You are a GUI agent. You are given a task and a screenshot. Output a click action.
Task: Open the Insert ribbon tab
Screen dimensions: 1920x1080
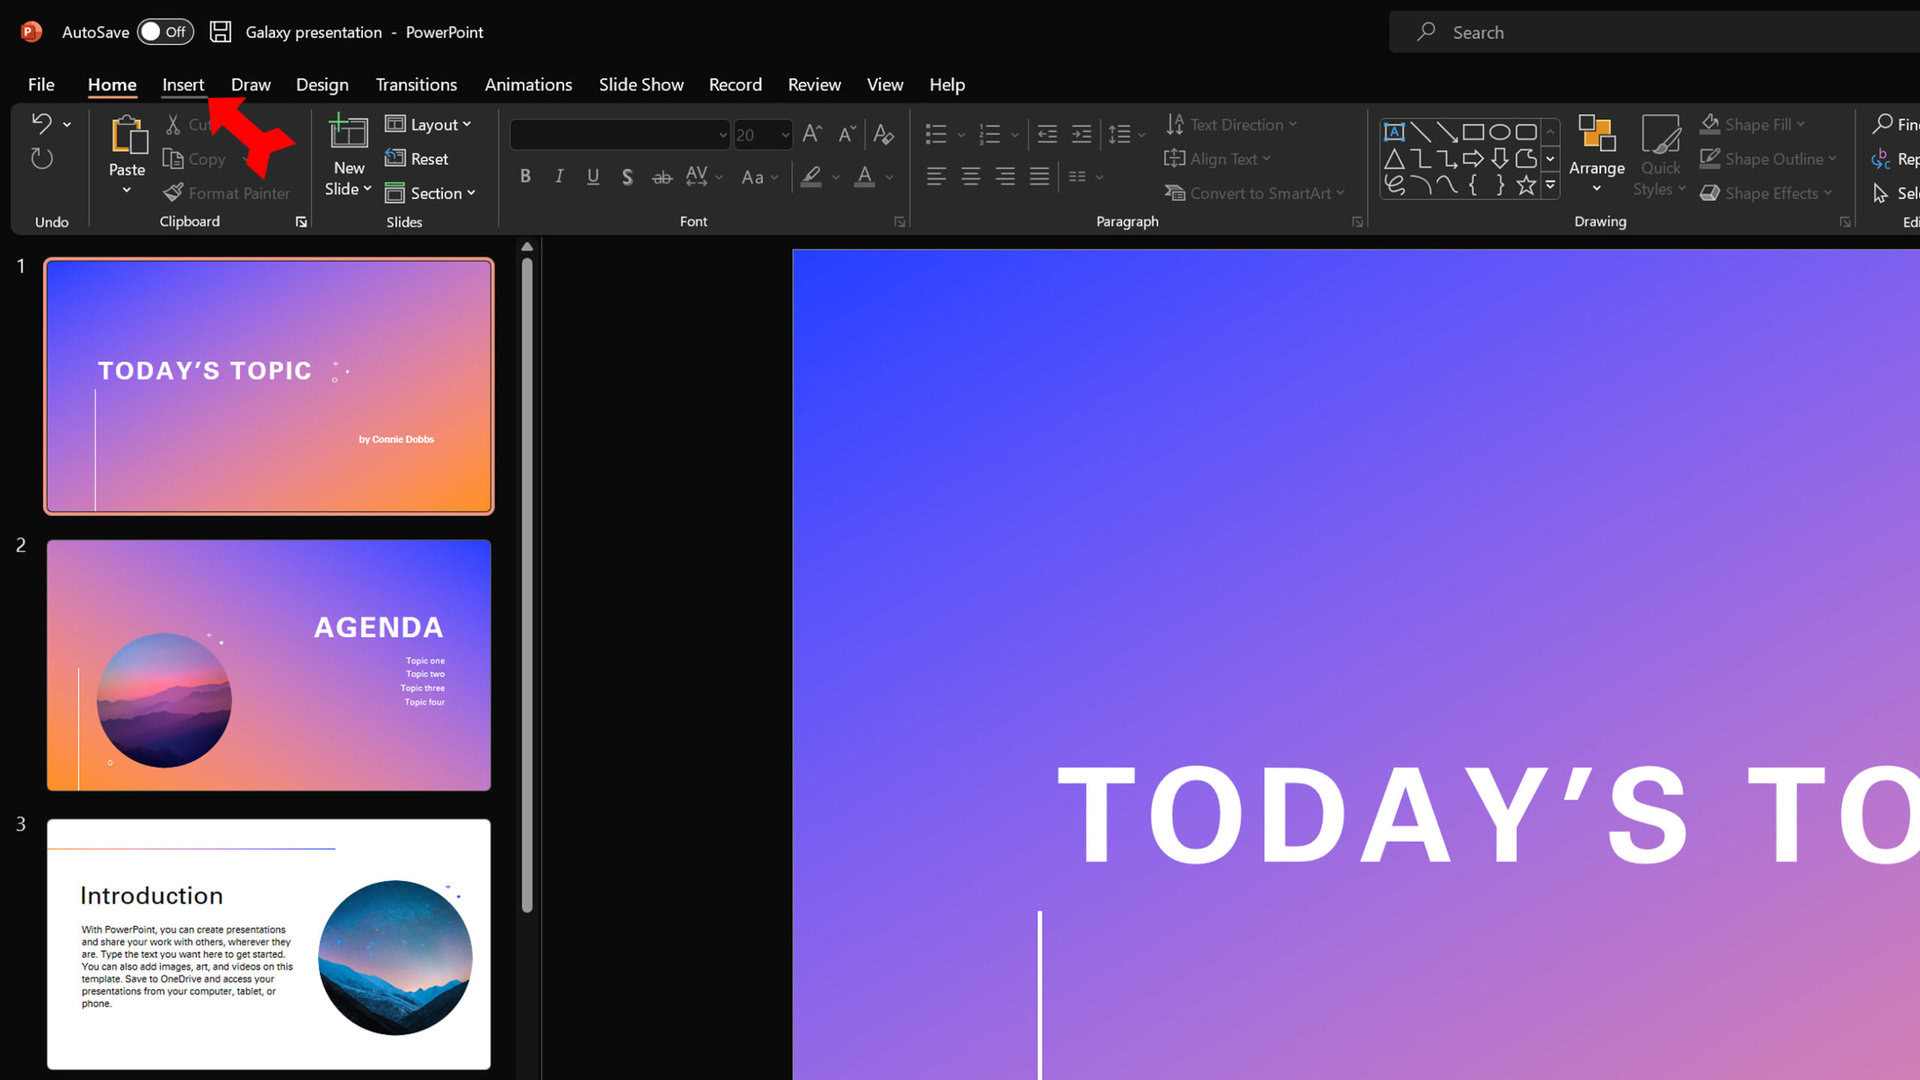(183, 85)
